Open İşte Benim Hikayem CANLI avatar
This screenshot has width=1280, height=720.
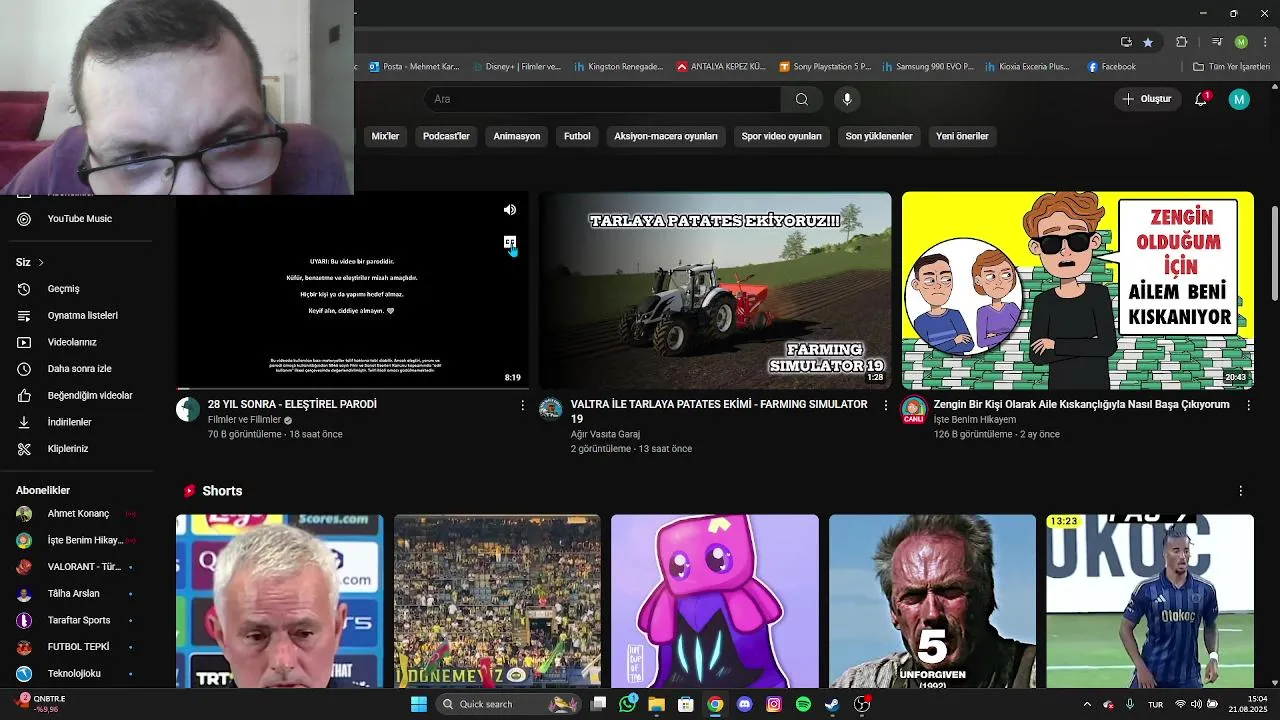pyautogui.click(x=914, y=409)
